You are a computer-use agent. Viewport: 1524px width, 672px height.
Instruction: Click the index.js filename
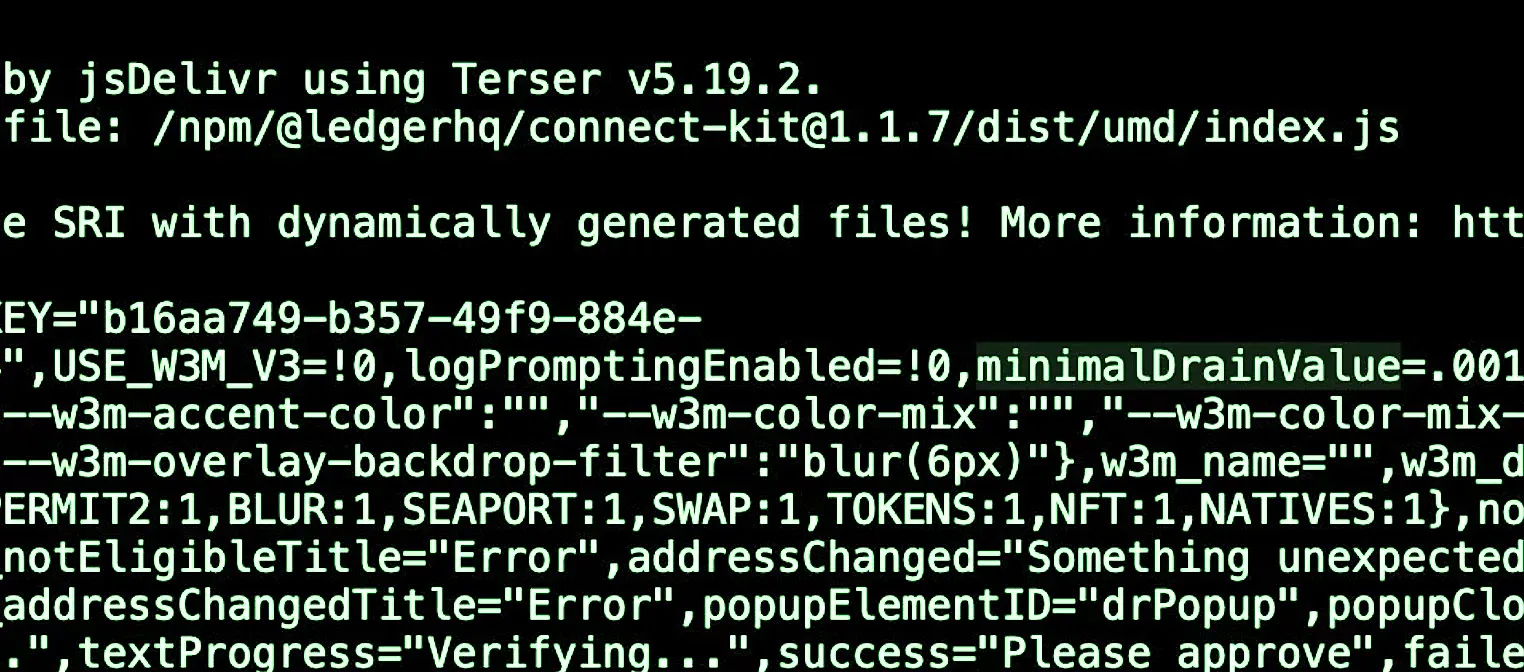[1299, 128]
